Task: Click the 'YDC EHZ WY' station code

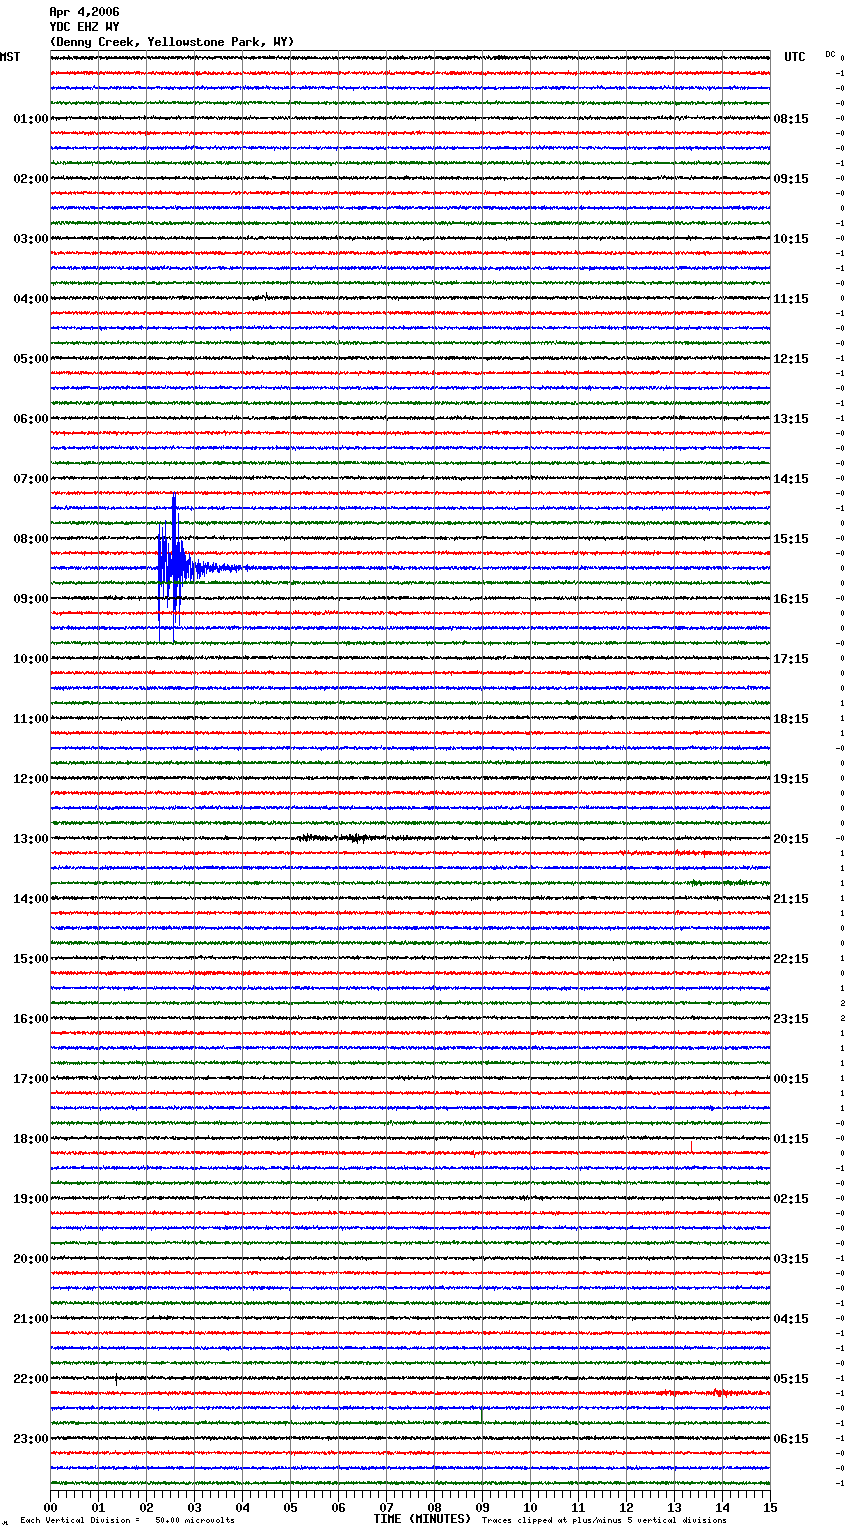Action: (x=84, y=27)
